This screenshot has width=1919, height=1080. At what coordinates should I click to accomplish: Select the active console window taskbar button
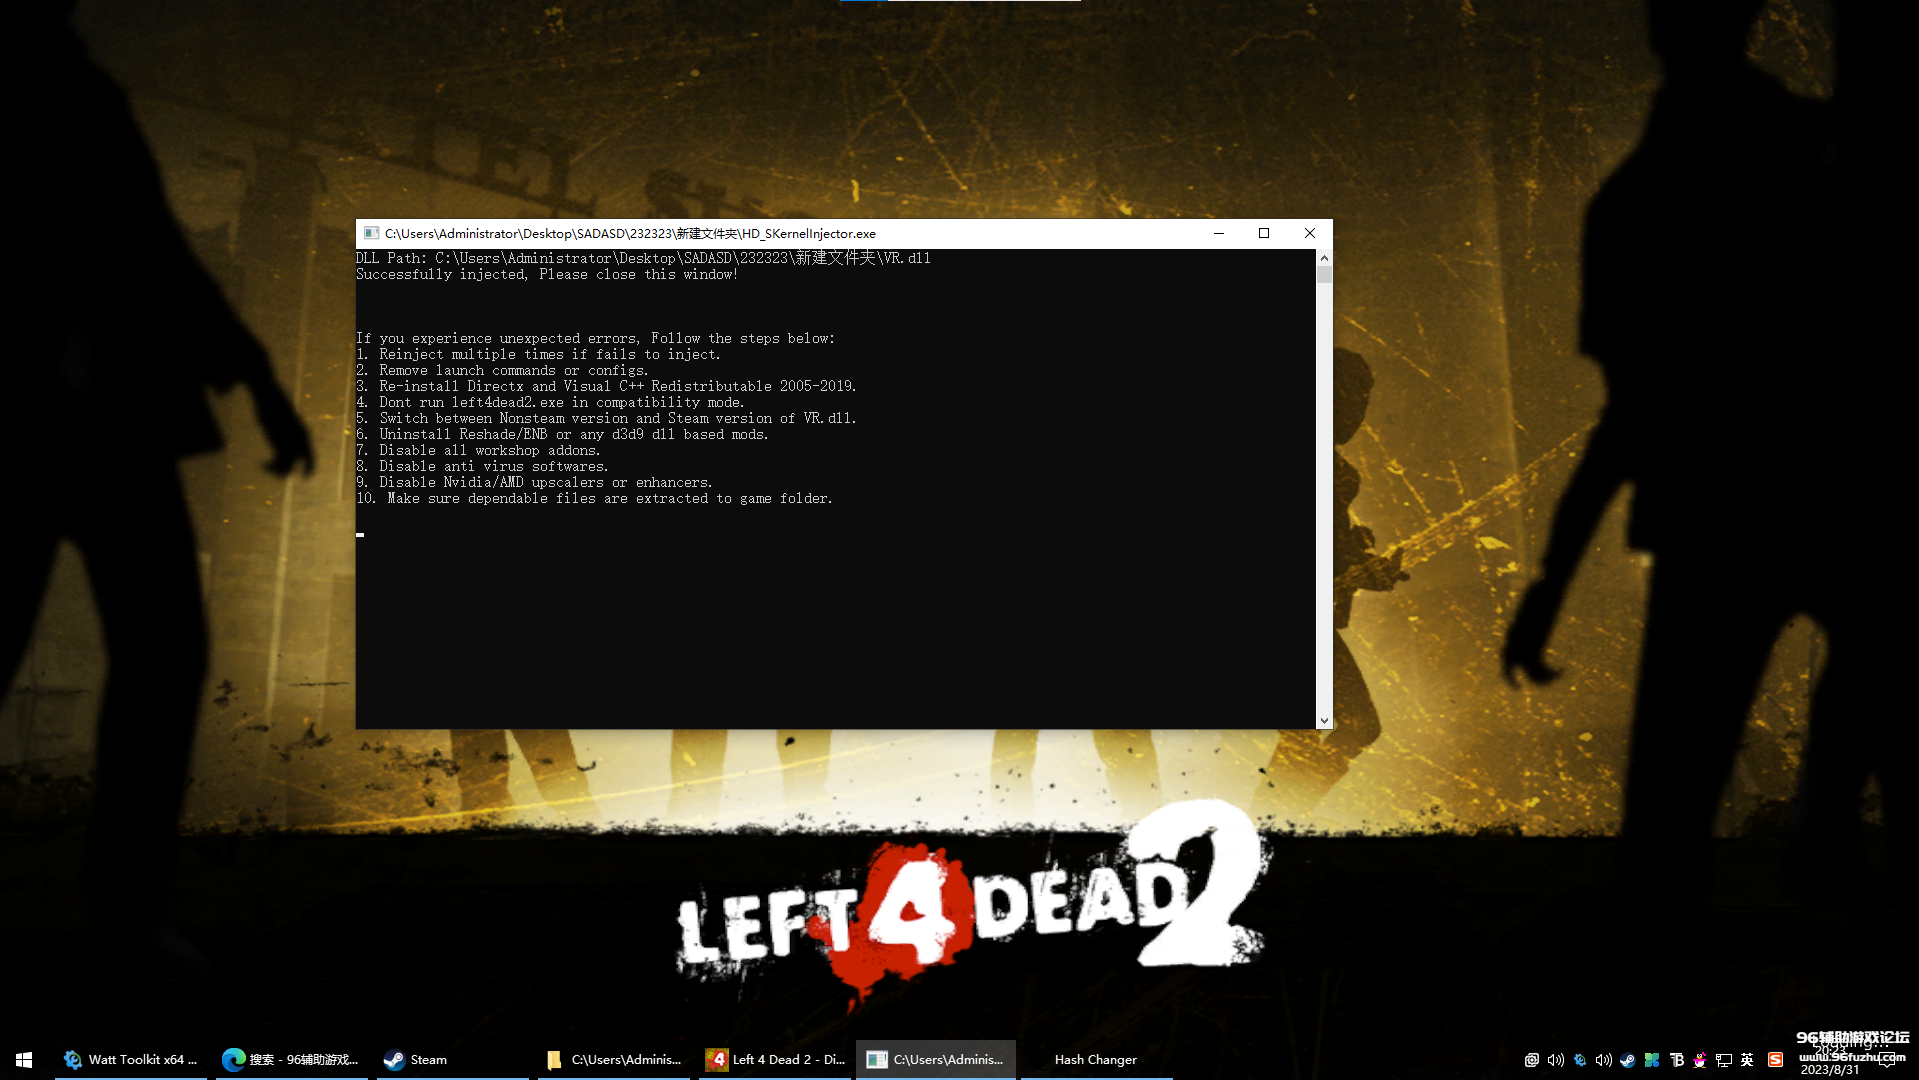[x=936, y=1059]
